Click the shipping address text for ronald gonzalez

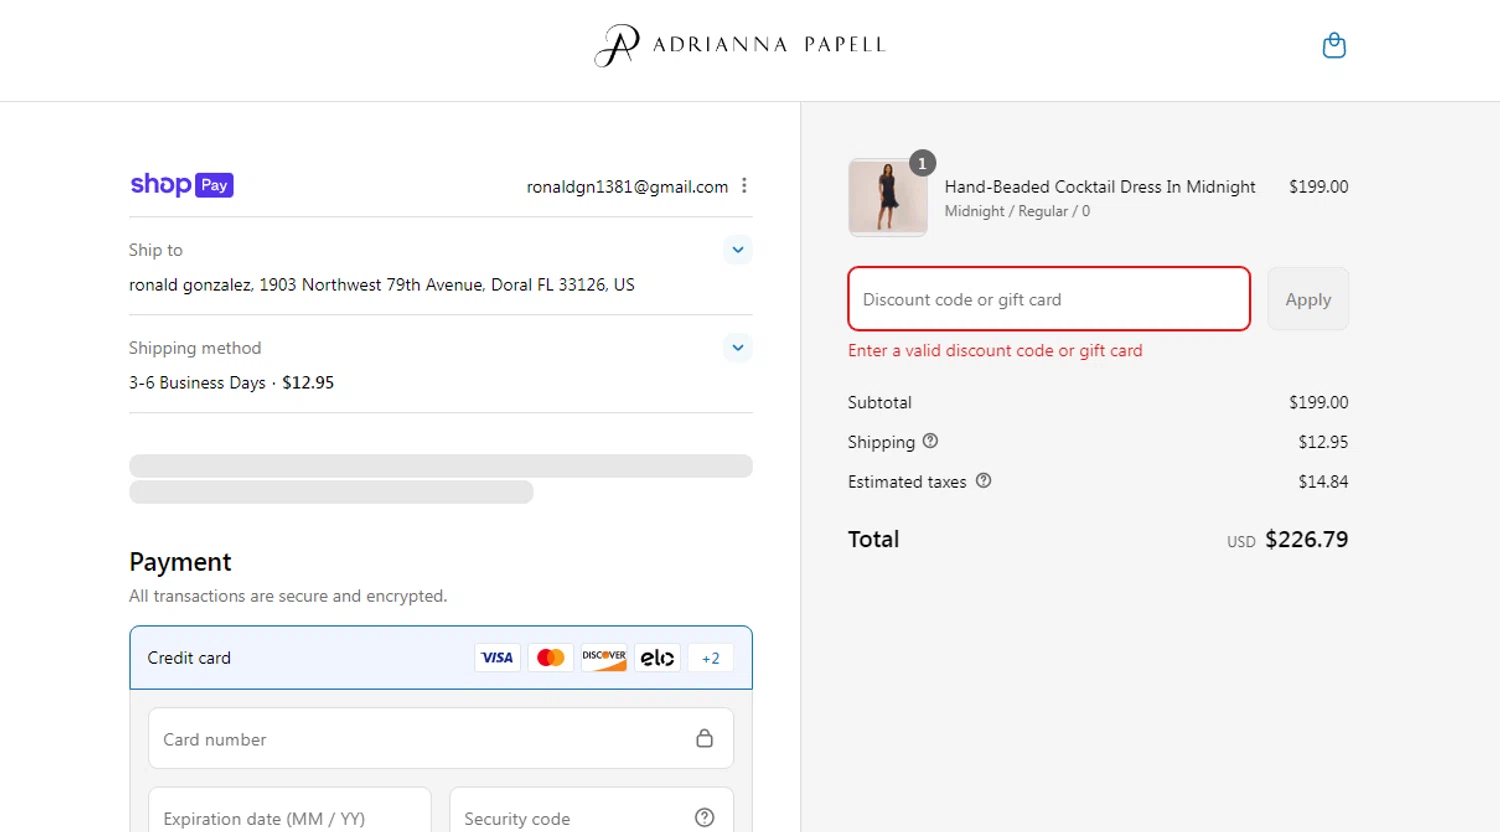pos(382,285)
